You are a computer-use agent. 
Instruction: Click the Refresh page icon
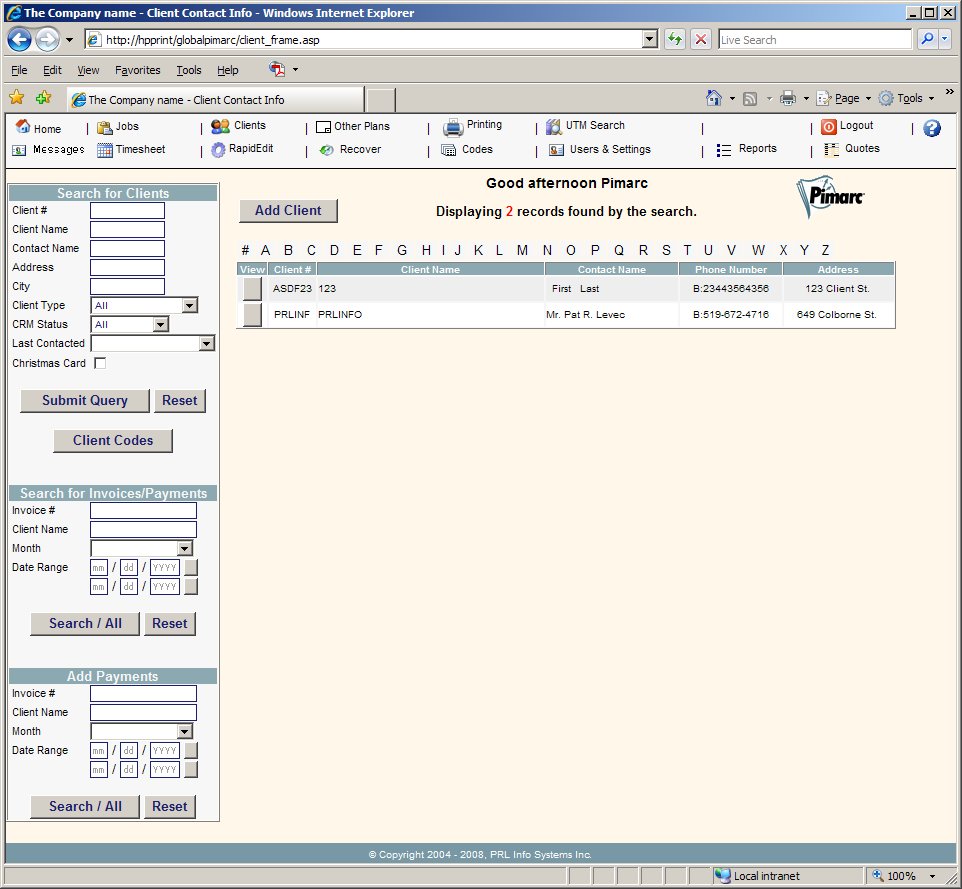click(675, 40)
